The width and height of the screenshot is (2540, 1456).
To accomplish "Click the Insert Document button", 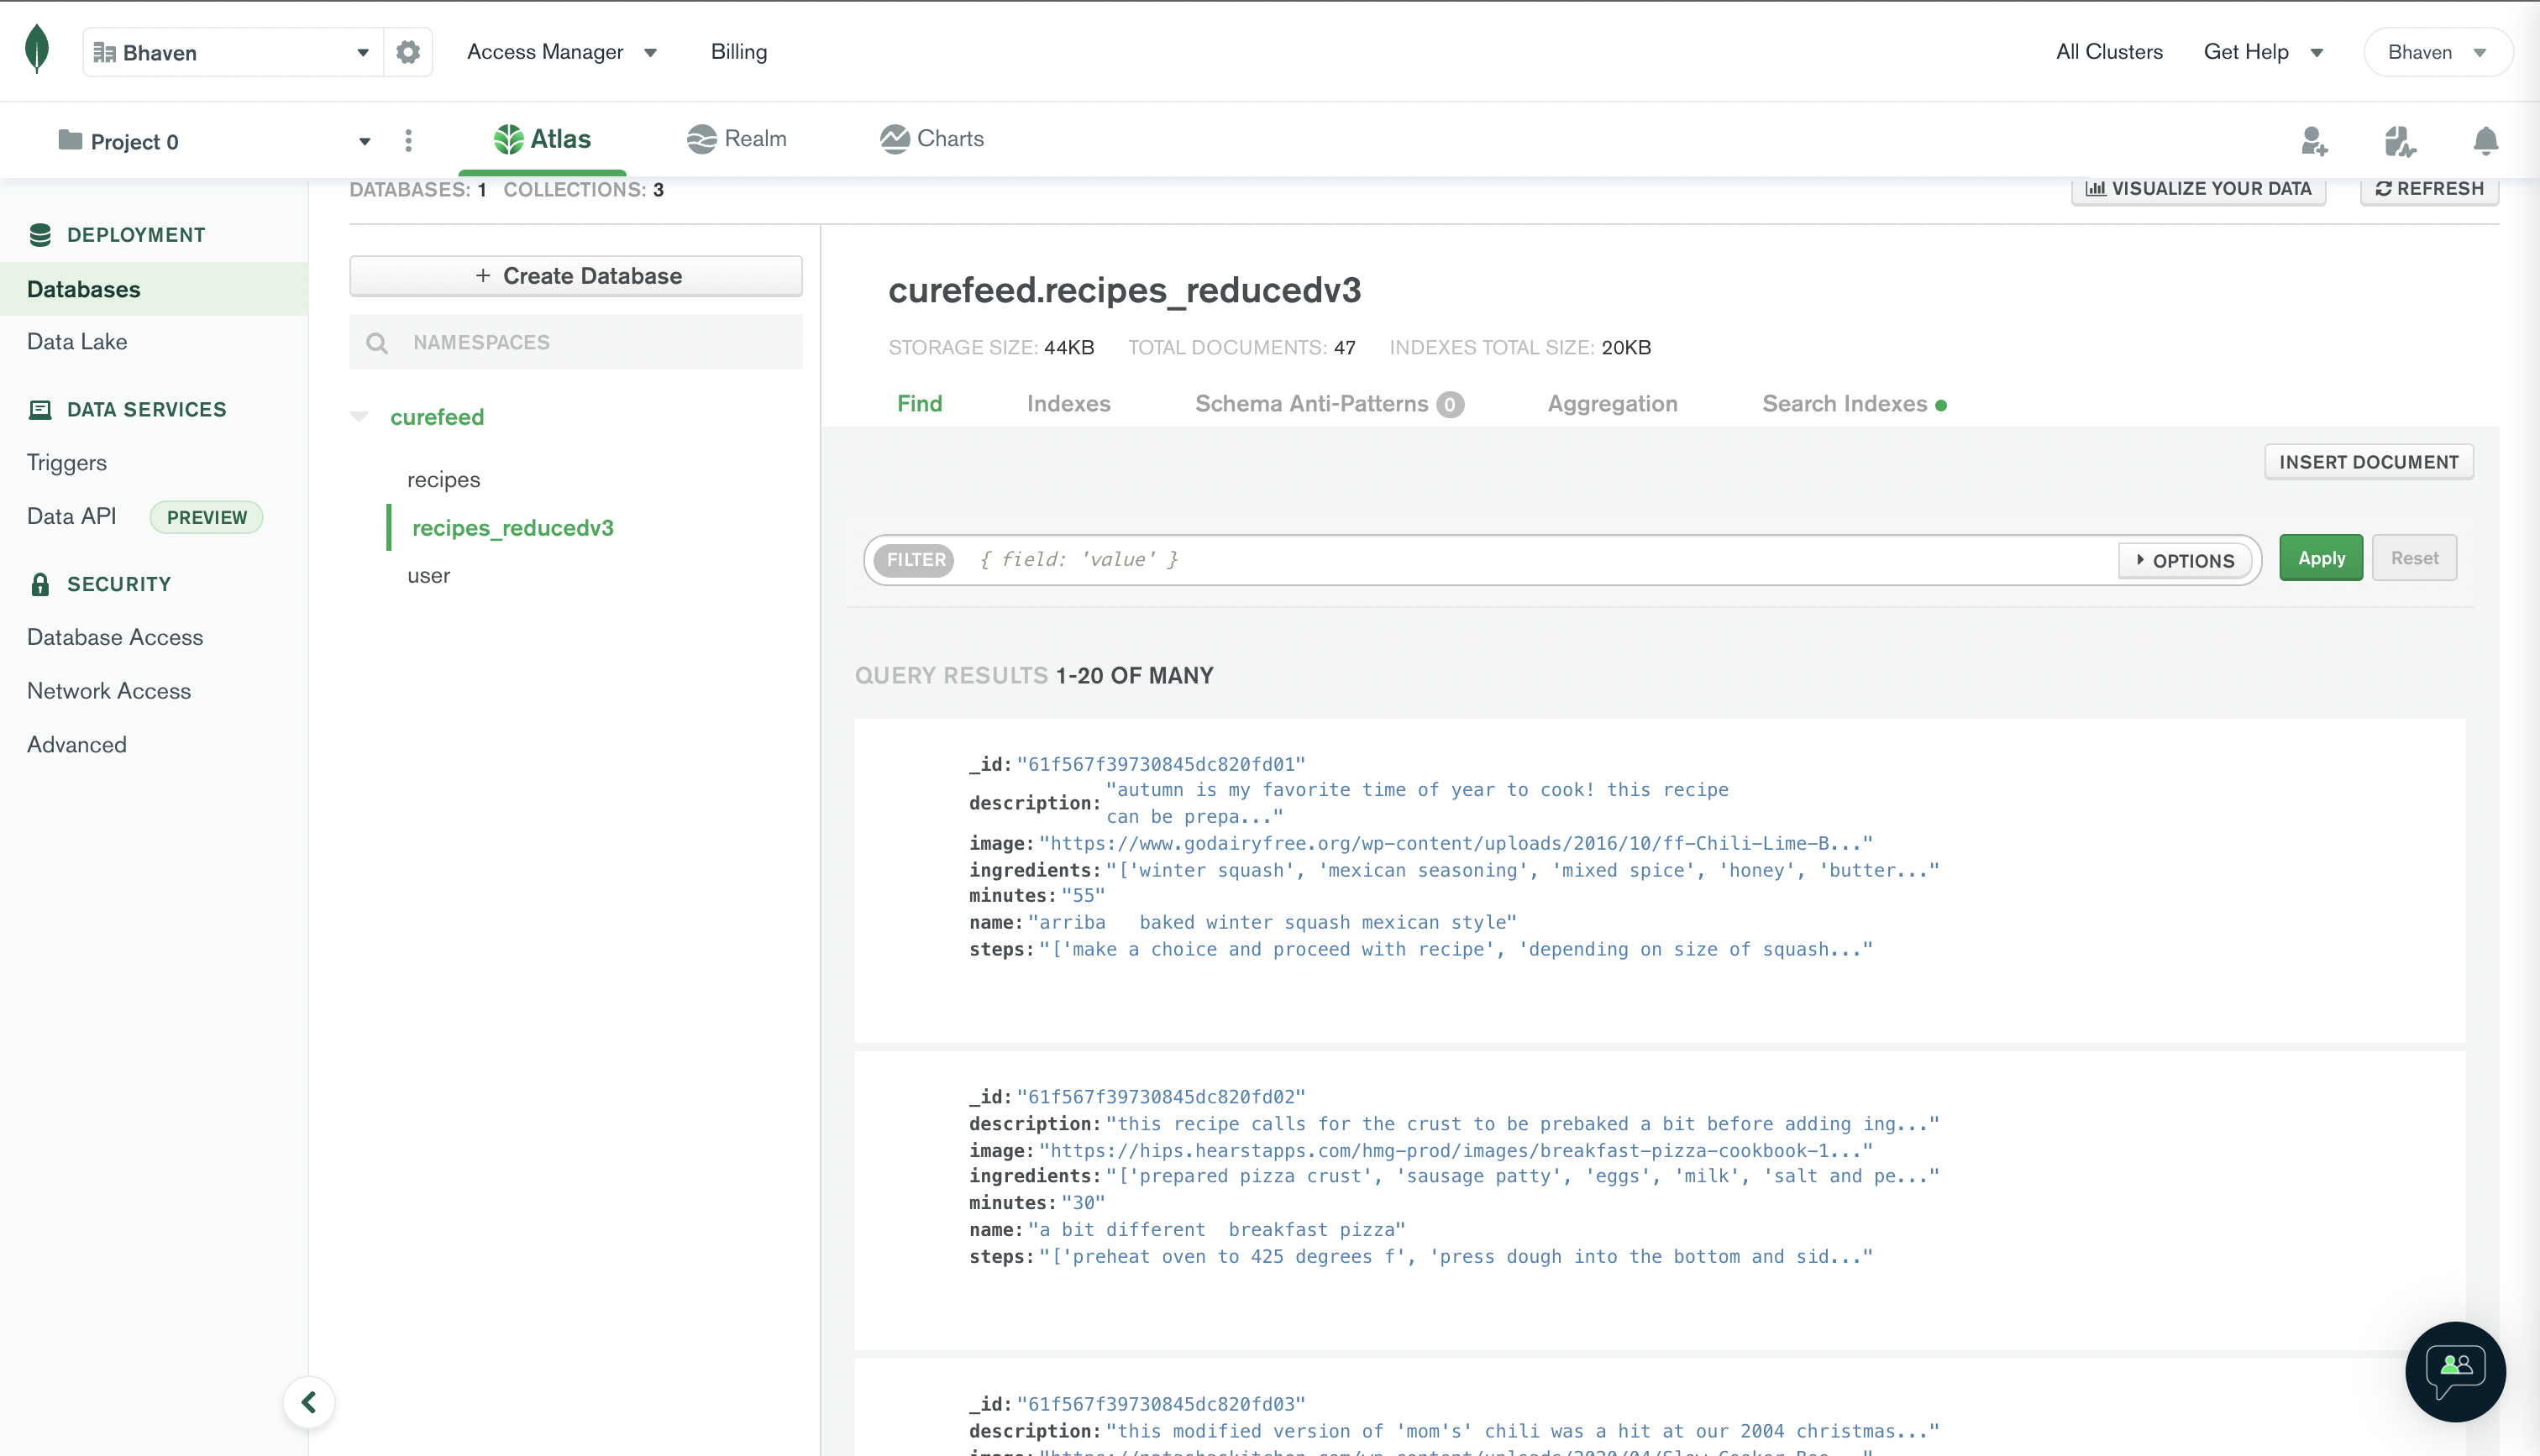I will pos(2368,462).
